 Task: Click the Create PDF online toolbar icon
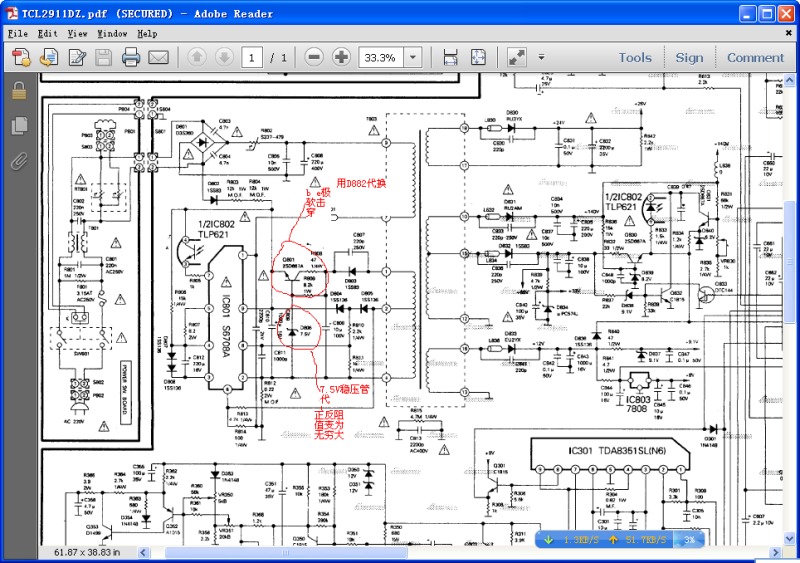(x=21, y=57)
